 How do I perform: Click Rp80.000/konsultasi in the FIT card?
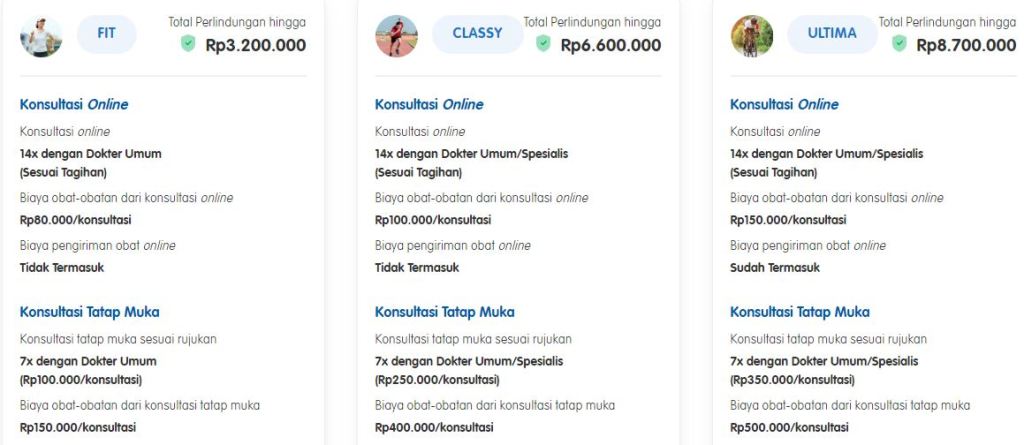[x=75, y=220]
